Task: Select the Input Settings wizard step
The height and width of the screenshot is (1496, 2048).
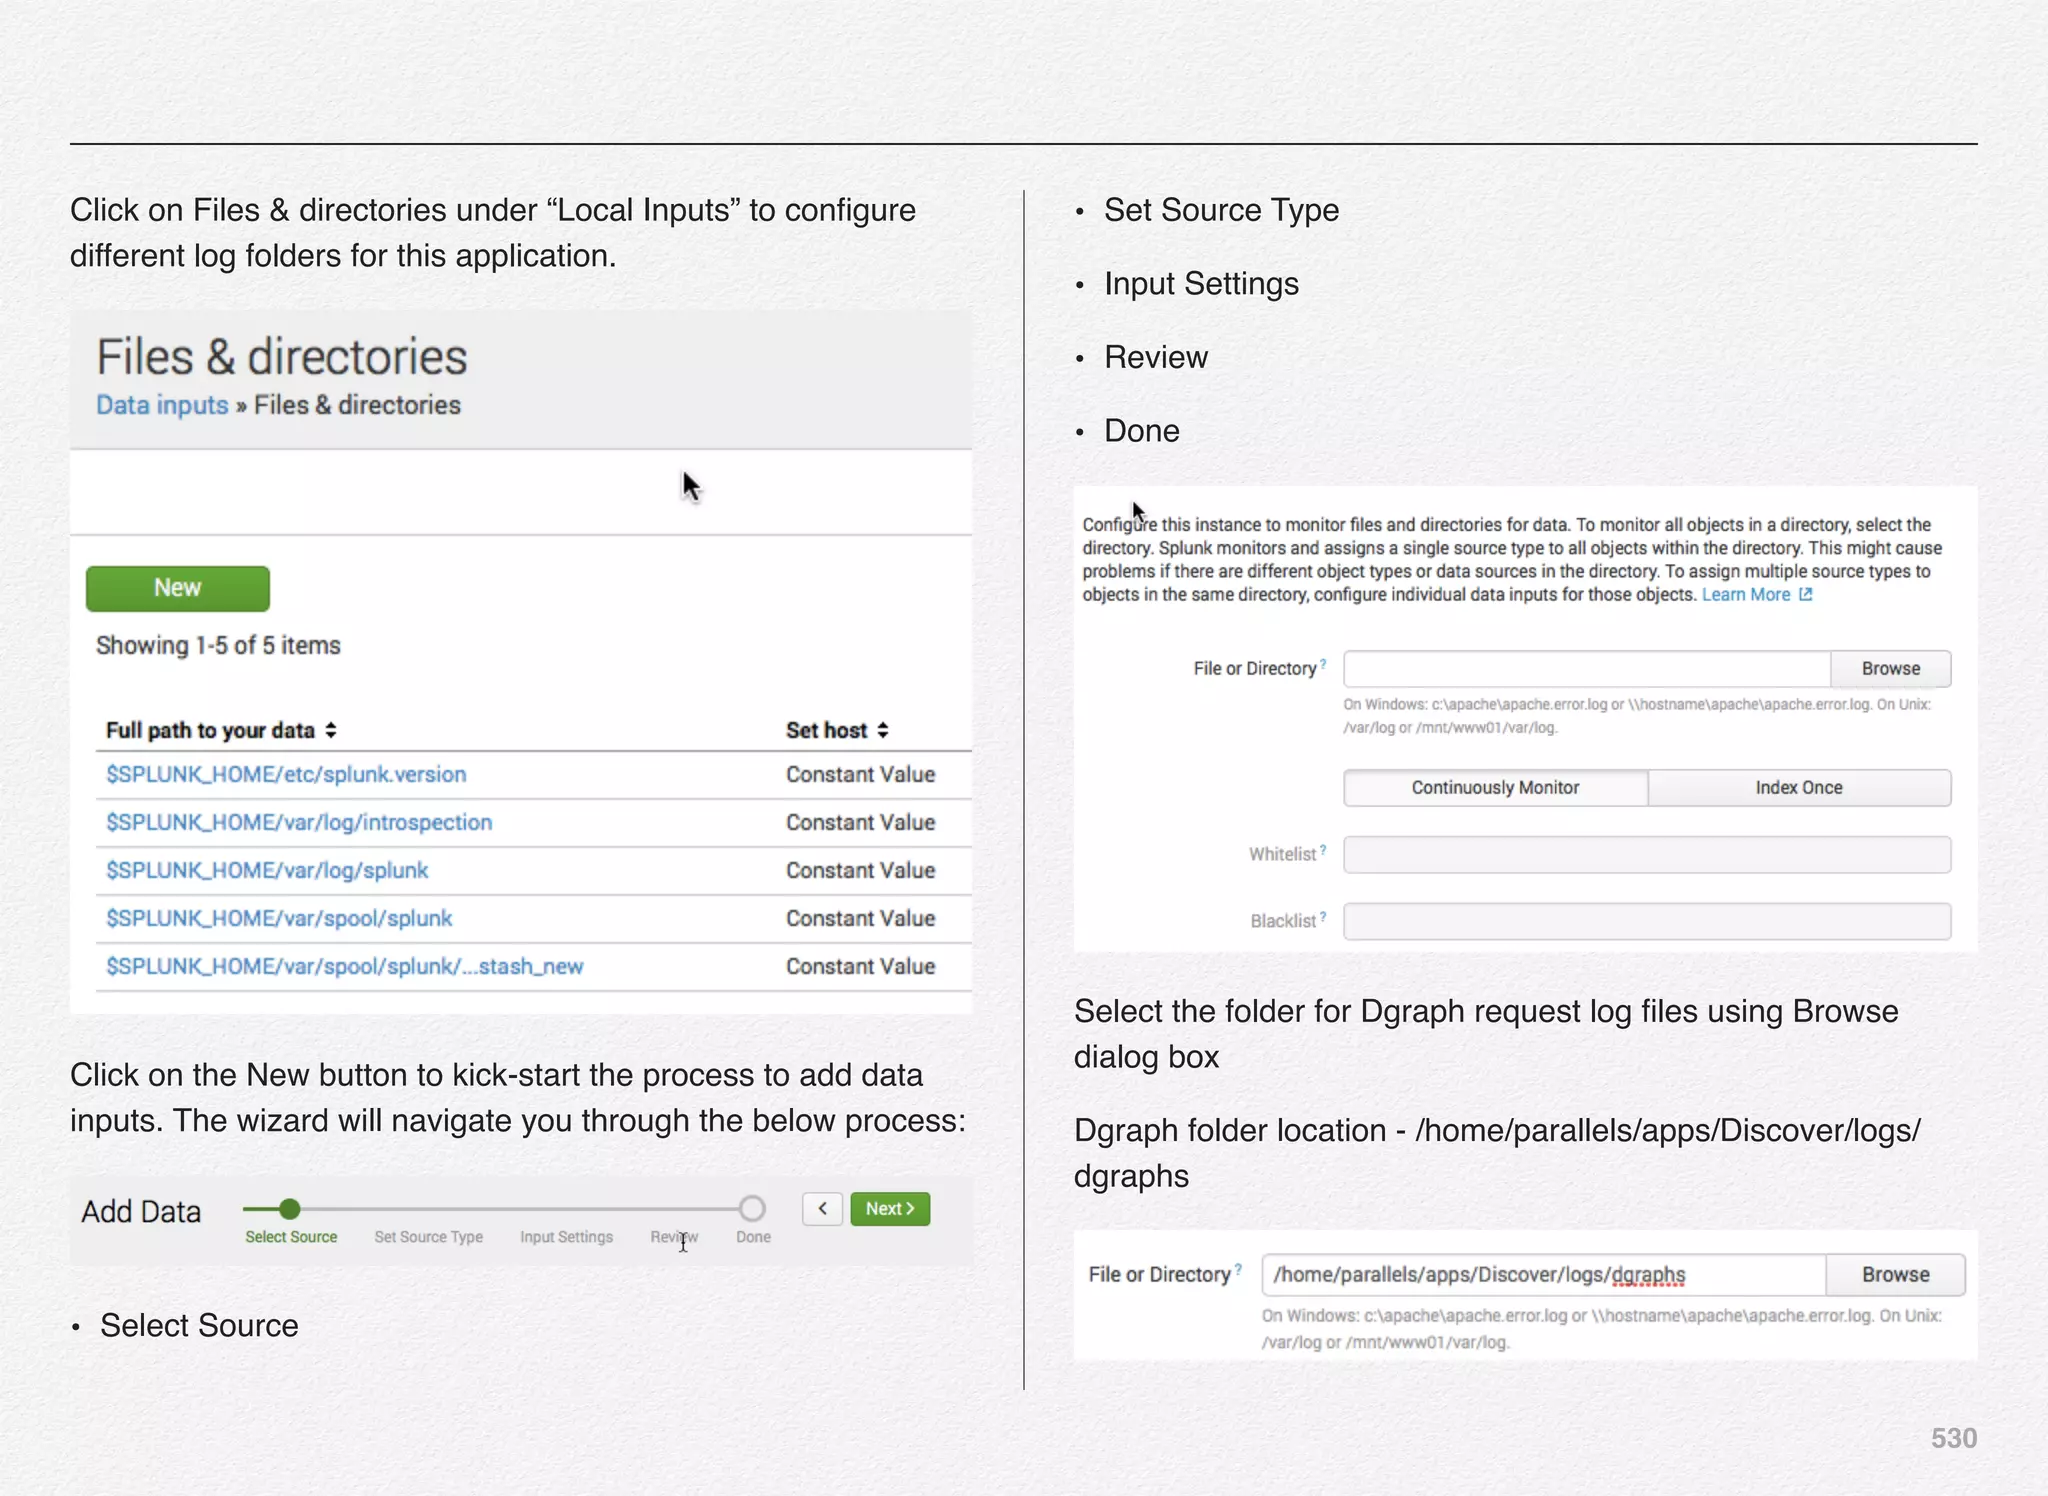Action: (566, 1237)
